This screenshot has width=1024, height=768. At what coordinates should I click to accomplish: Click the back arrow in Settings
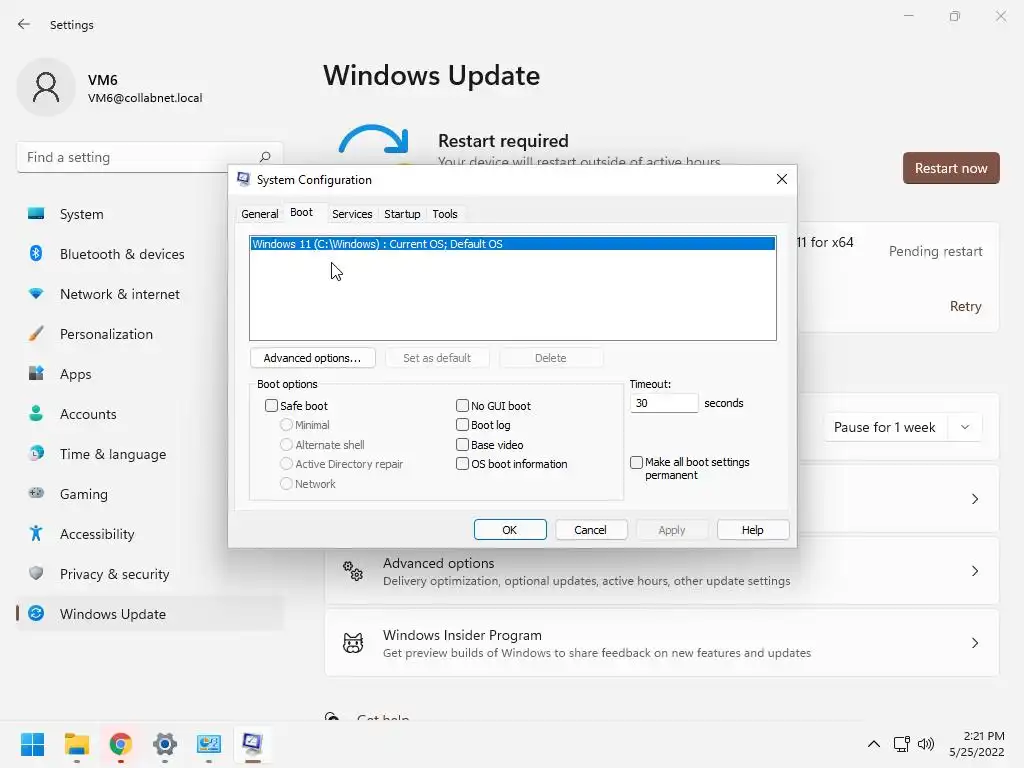(x=24, y=24)
